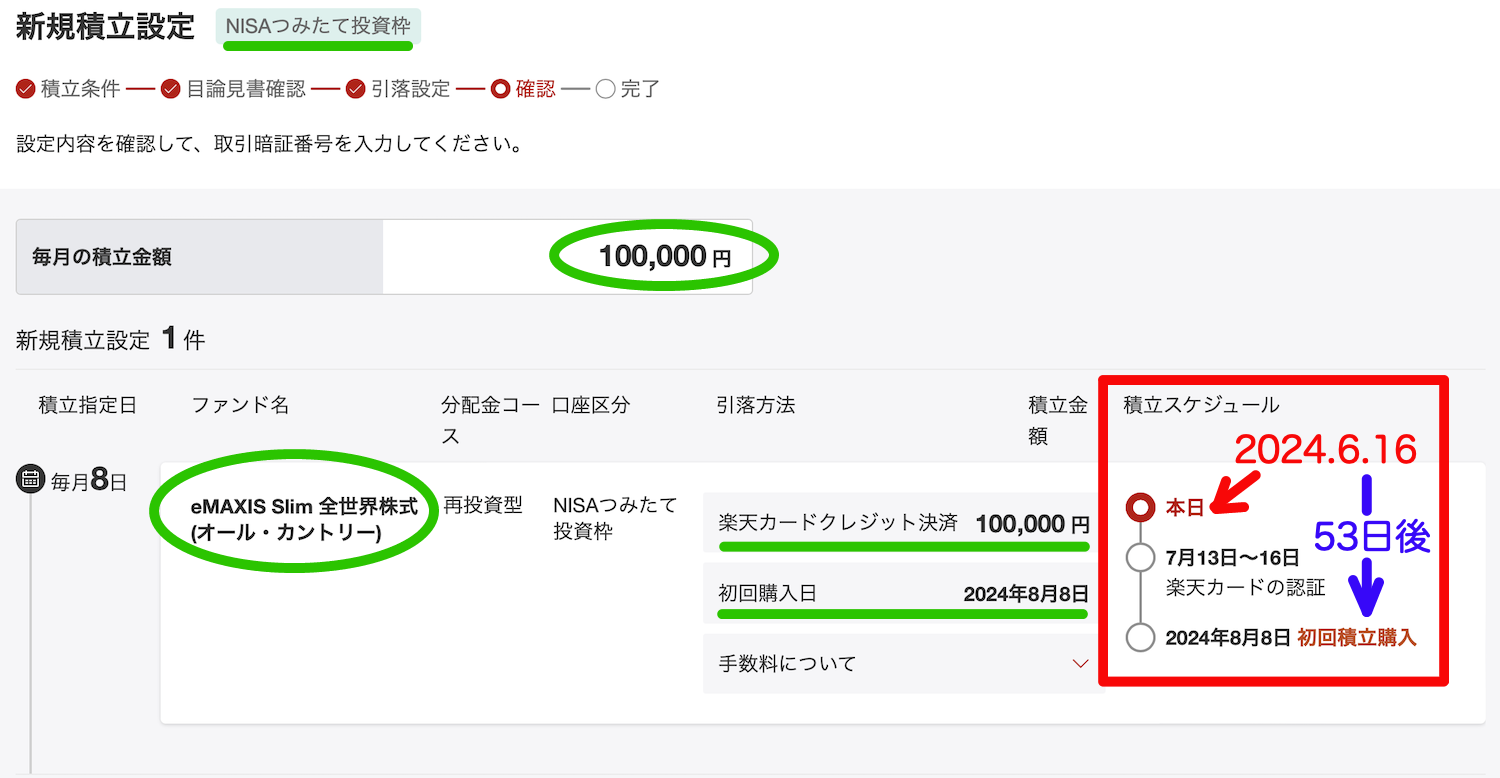Click the NISAつみたて投資枠 header badge
This screenshot has height=778, width=1500.
coord(318,27)
